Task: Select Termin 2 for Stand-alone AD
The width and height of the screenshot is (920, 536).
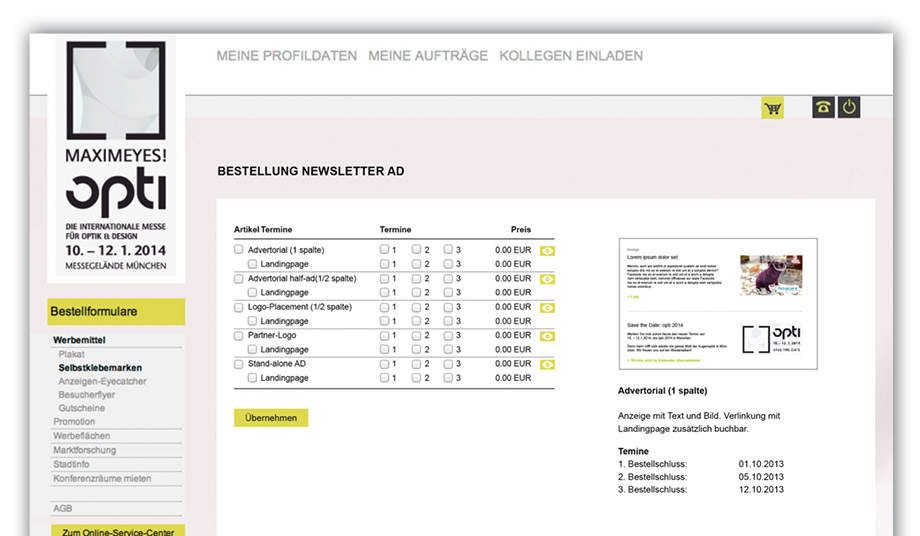Action: 417,365
